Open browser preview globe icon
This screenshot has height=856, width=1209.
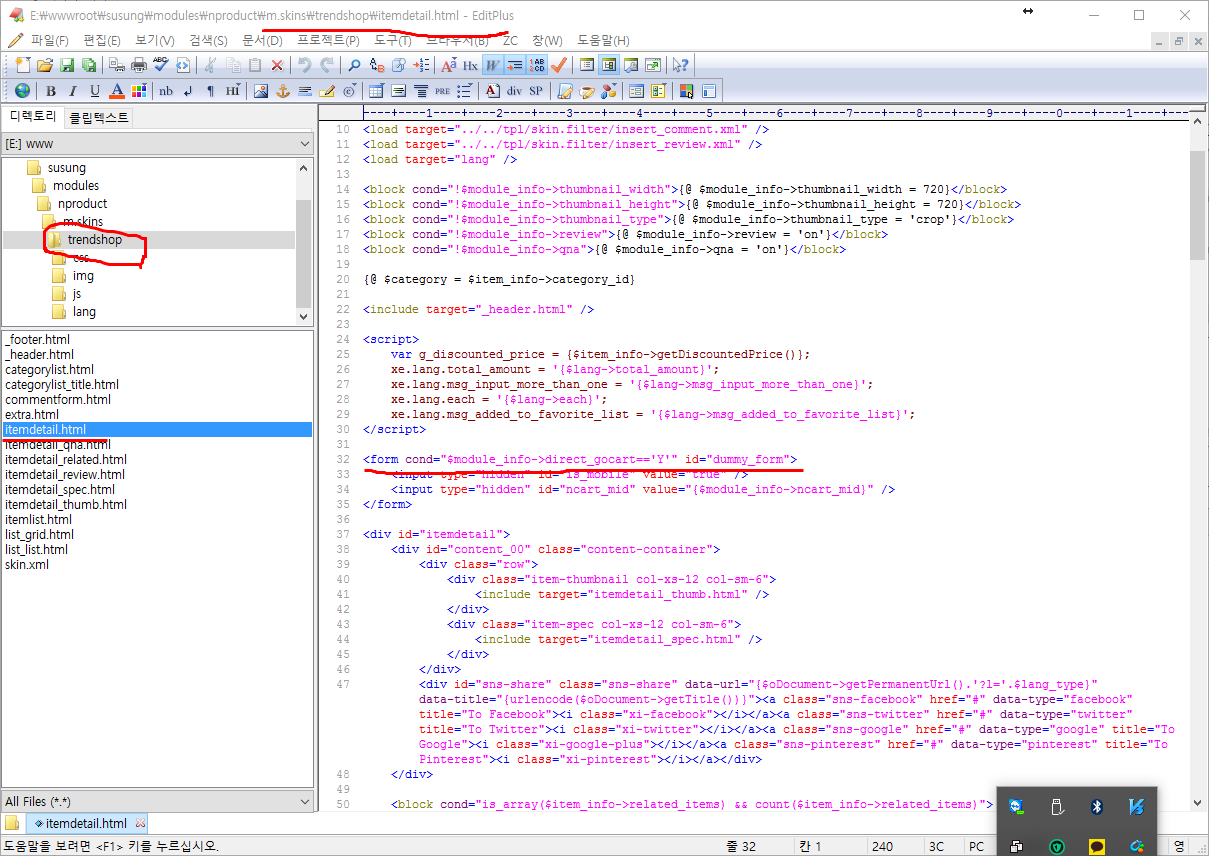point(22,91)
